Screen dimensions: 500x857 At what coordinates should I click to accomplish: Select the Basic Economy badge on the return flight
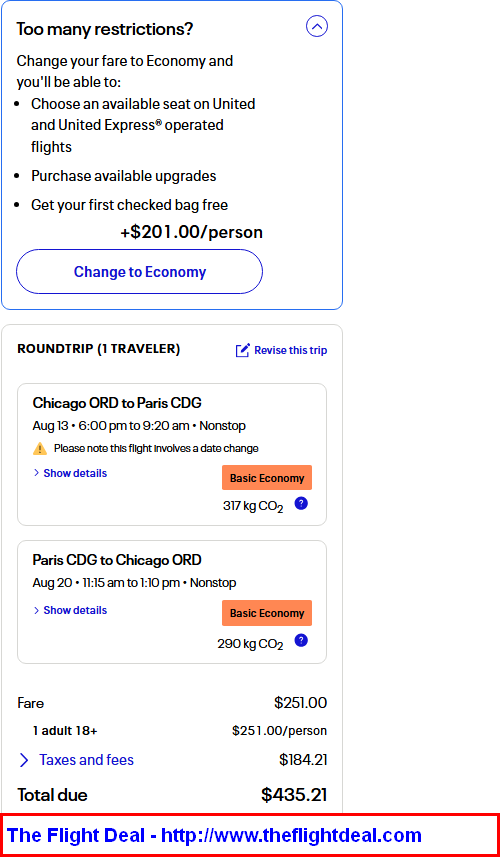coord(267,613)
